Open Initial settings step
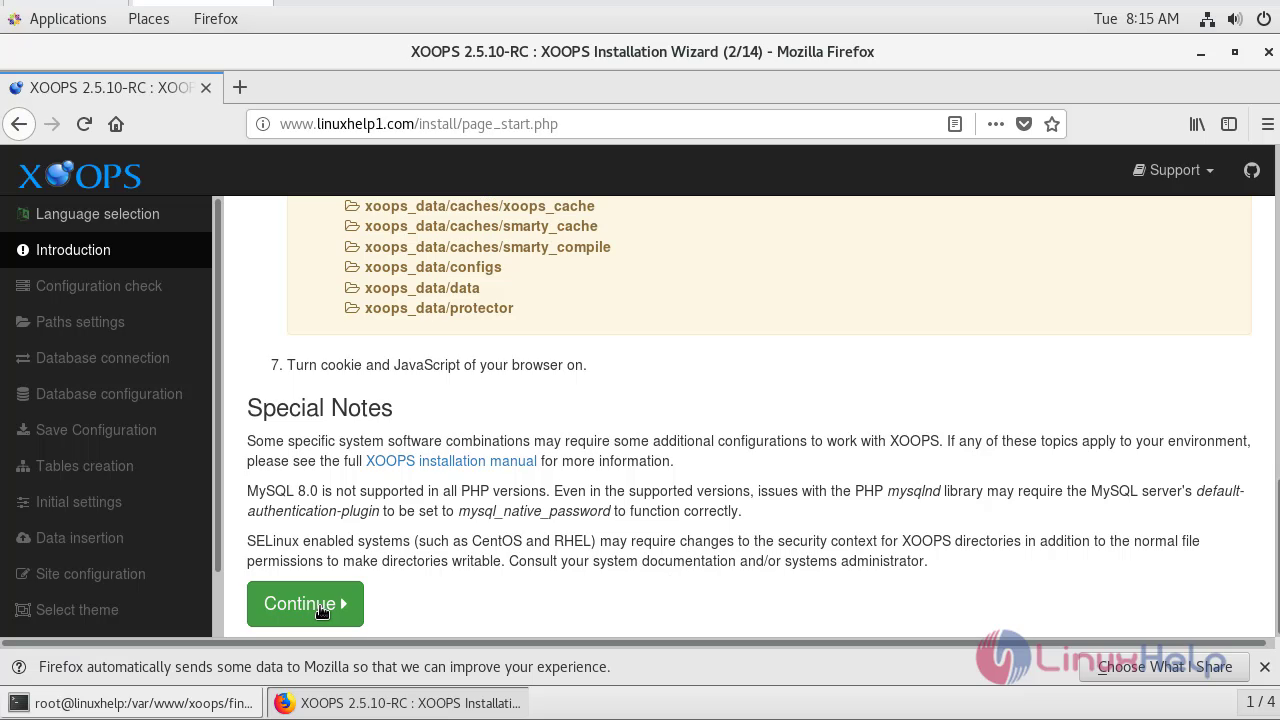Image resolution: width=1280 pixels, height=720 pixels. 106,502
